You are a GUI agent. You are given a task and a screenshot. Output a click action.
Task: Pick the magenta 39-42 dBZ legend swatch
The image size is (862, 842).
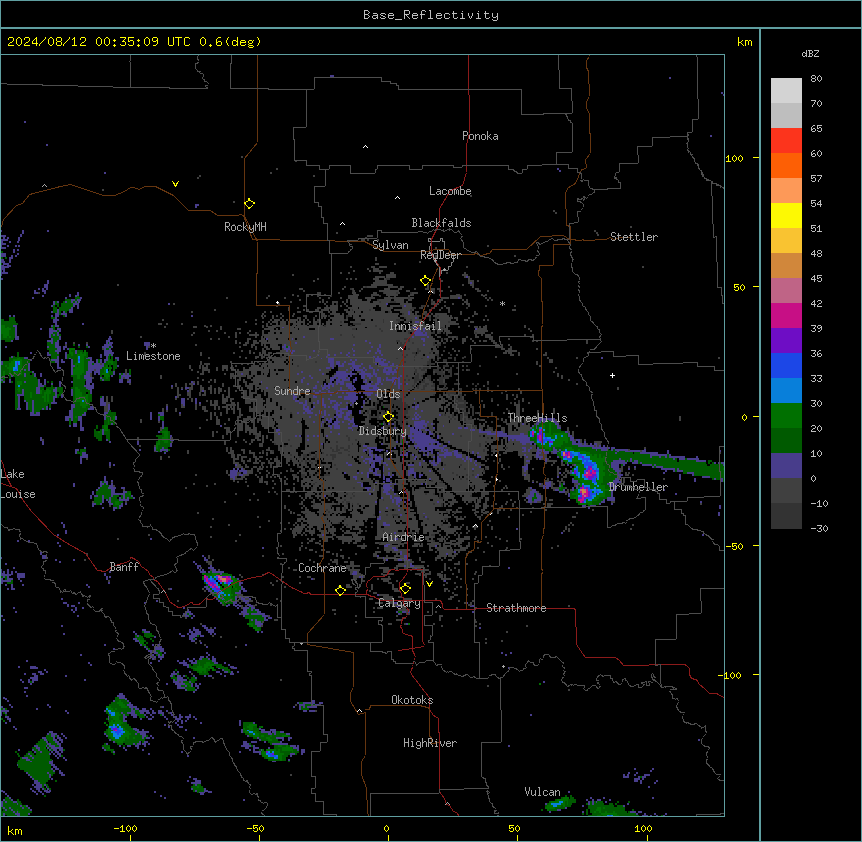[786, 315]
